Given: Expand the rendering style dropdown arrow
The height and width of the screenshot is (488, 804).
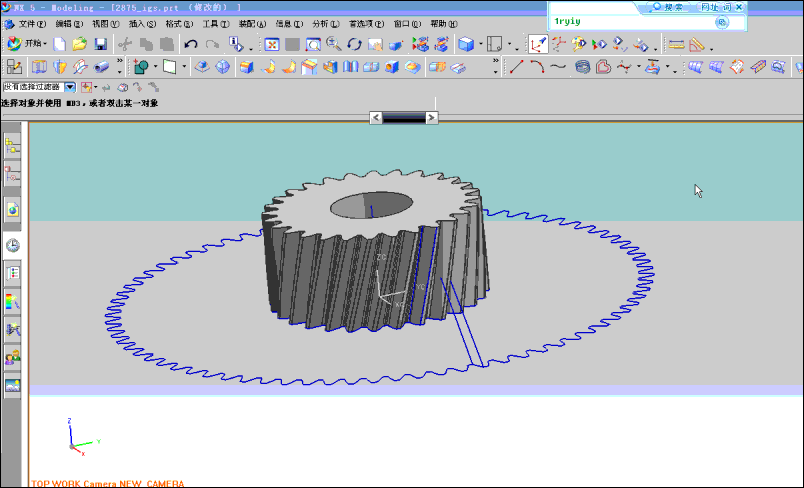Looking at the screenshot, I should 480,45.
